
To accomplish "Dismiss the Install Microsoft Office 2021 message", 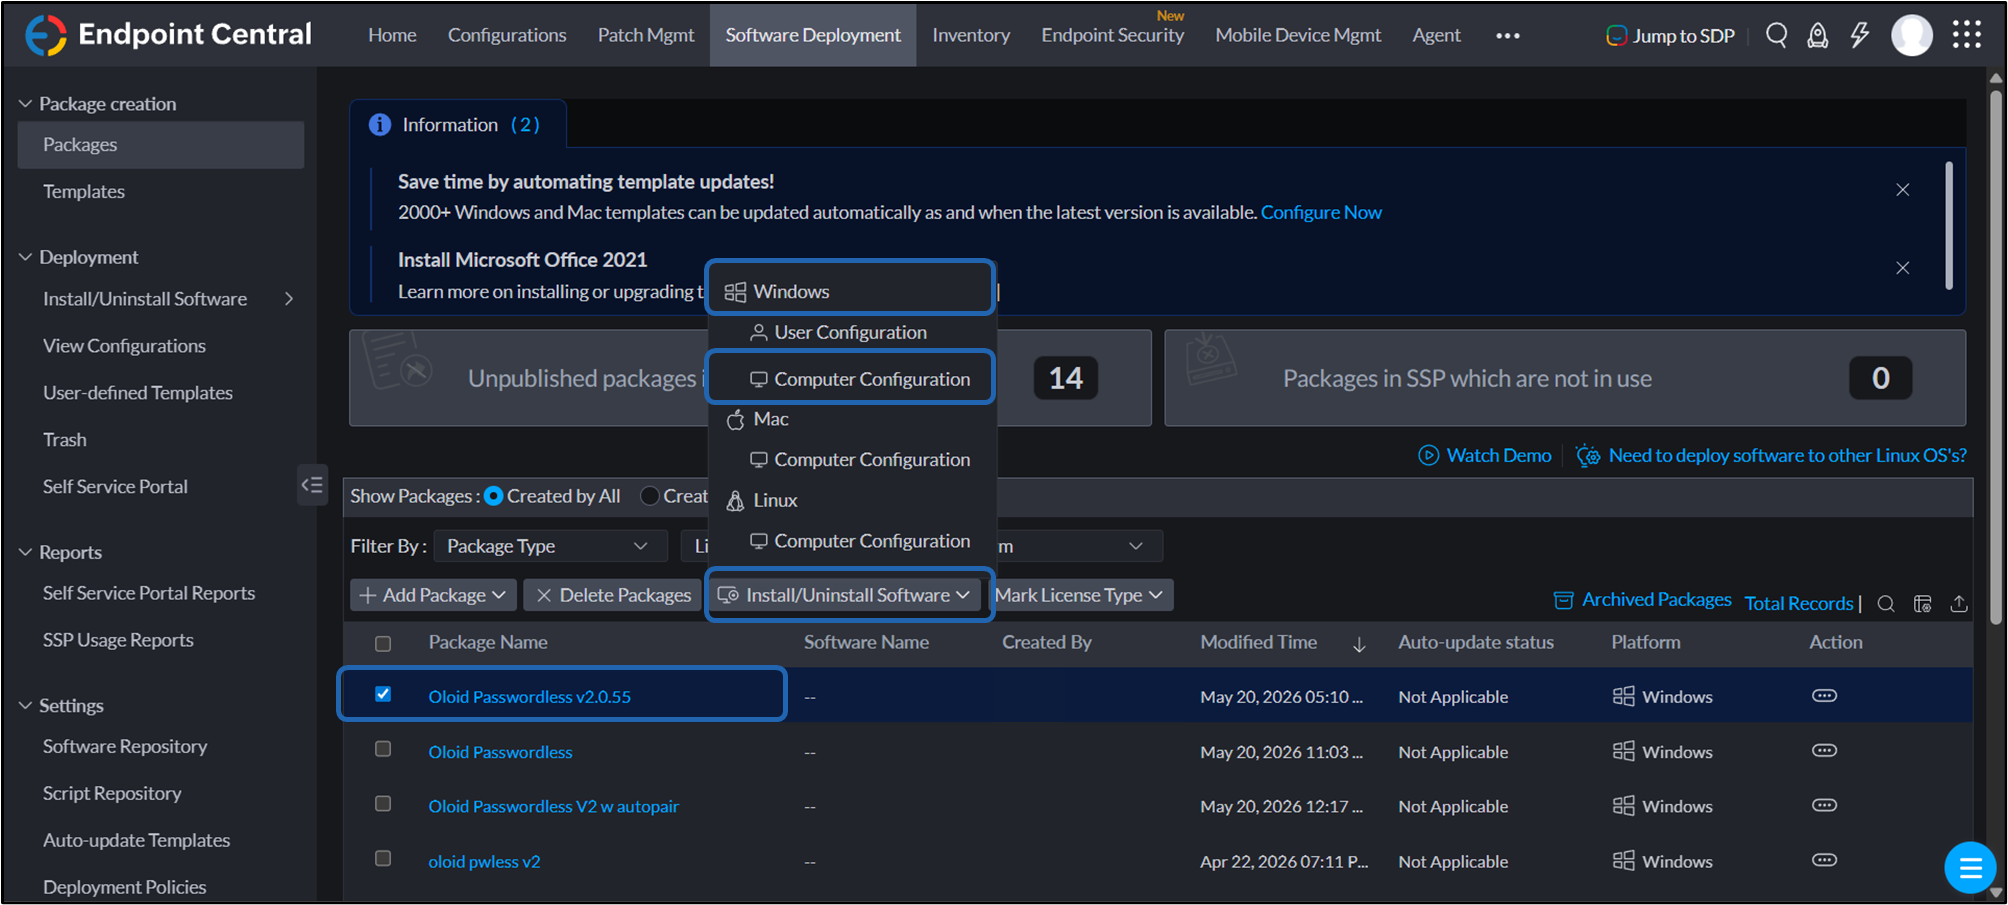I will pyautogui.click(x=1902, y=268).
